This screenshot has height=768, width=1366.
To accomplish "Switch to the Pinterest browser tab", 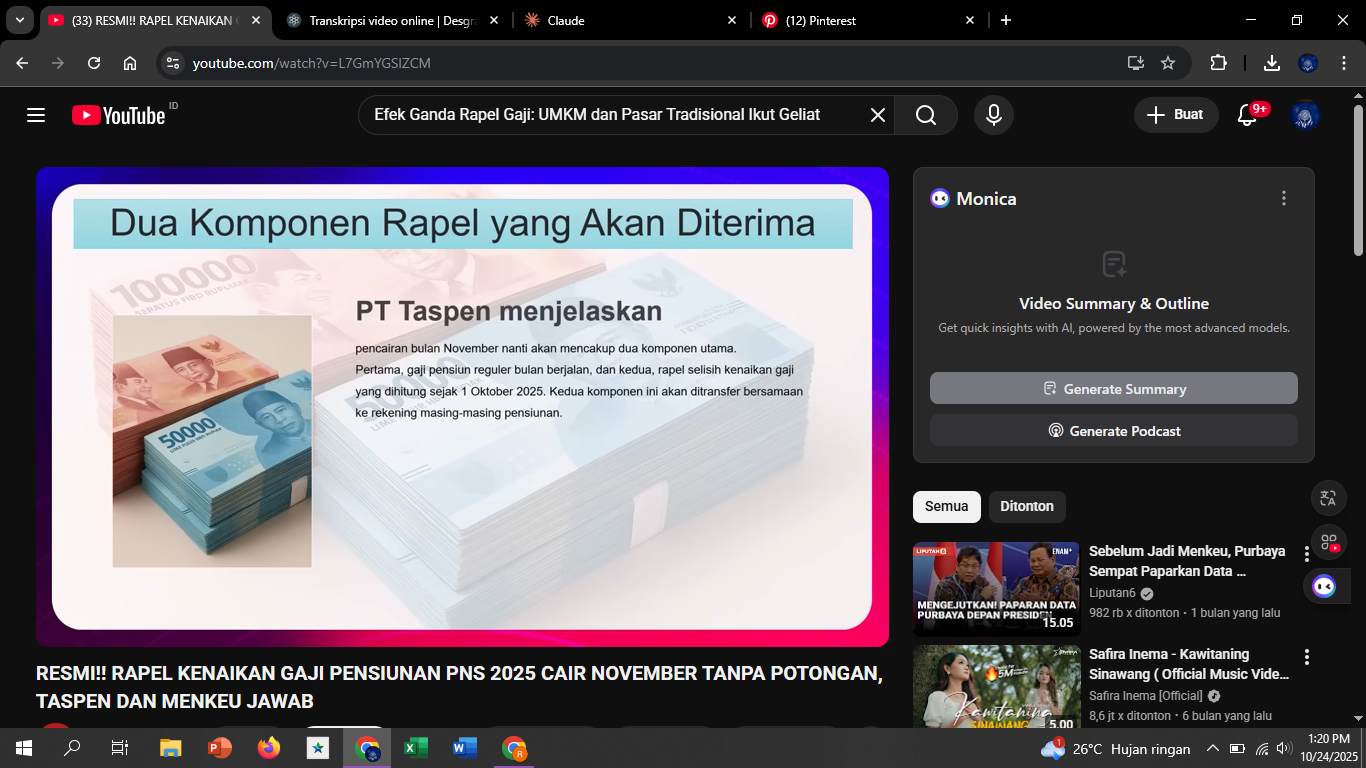I will point(870,20).
